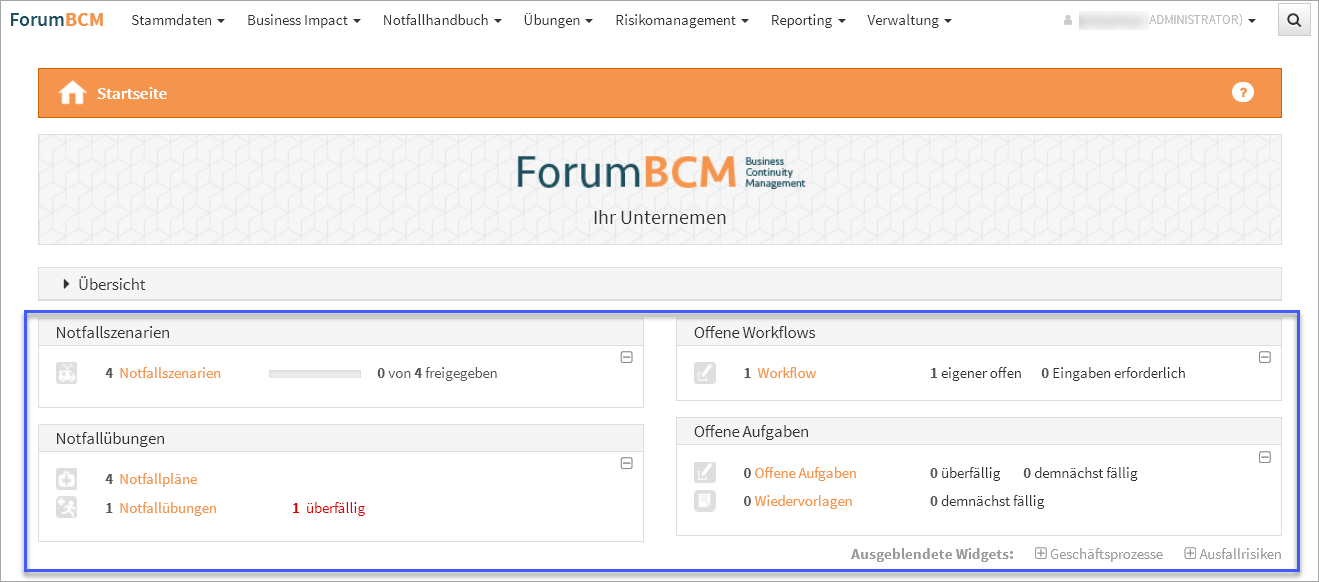
Task: Open the Business Impact dropdown menu
Action: click(x=304, y=20)
